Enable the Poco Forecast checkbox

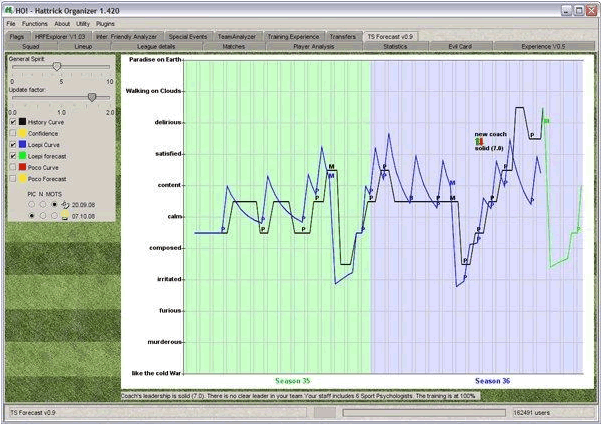pyautogui.click(x=12, y=180)
